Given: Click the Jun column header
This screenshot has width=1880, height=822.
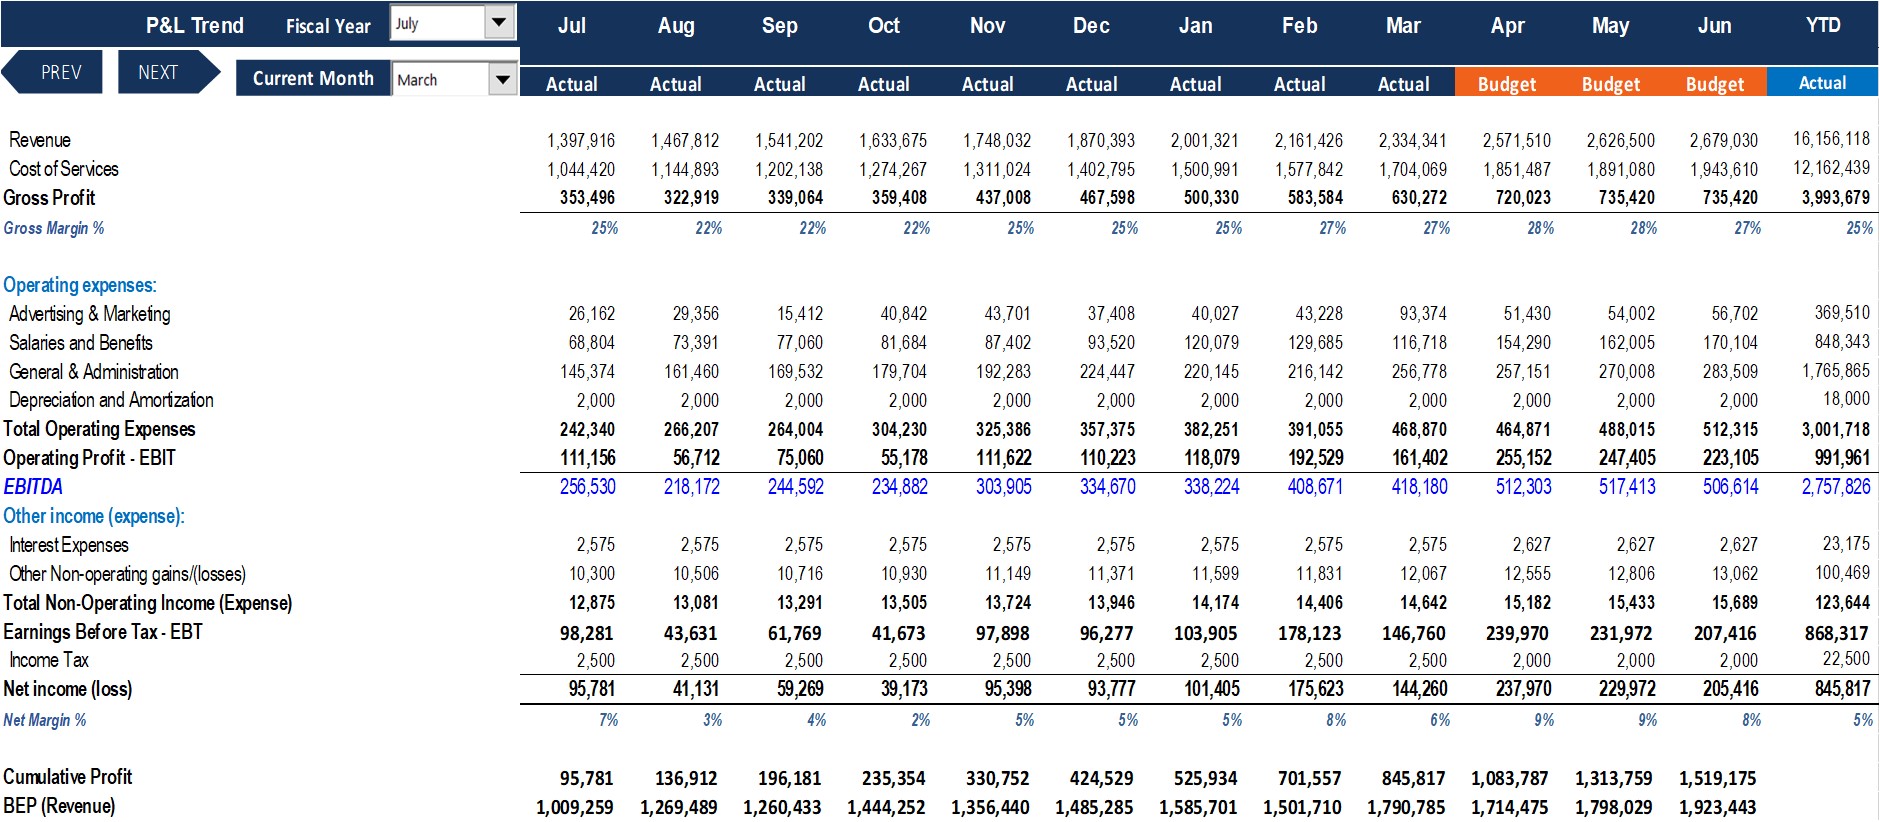Looking at the screenshot, I should (x=1715, y=26).
